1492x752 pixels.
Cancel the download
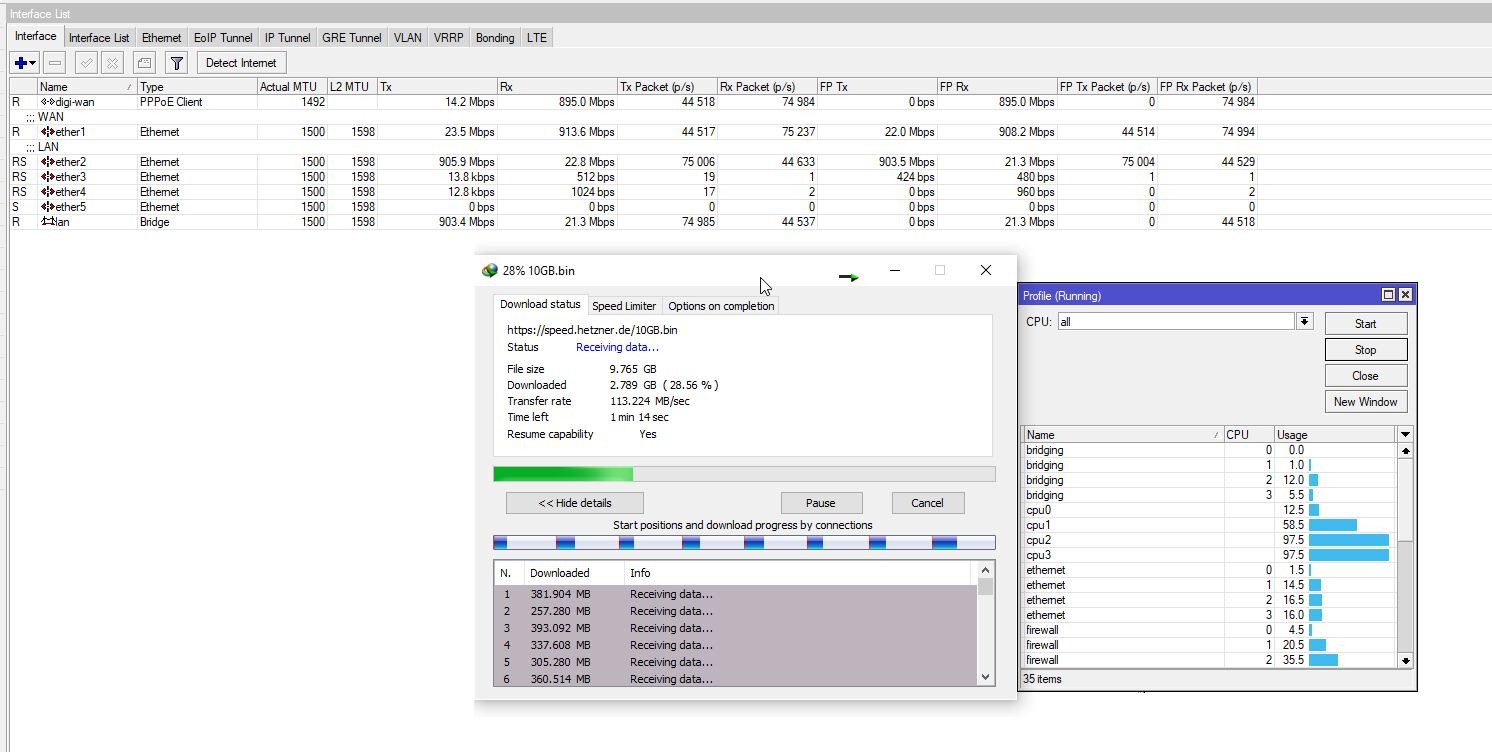click(927, 503)
